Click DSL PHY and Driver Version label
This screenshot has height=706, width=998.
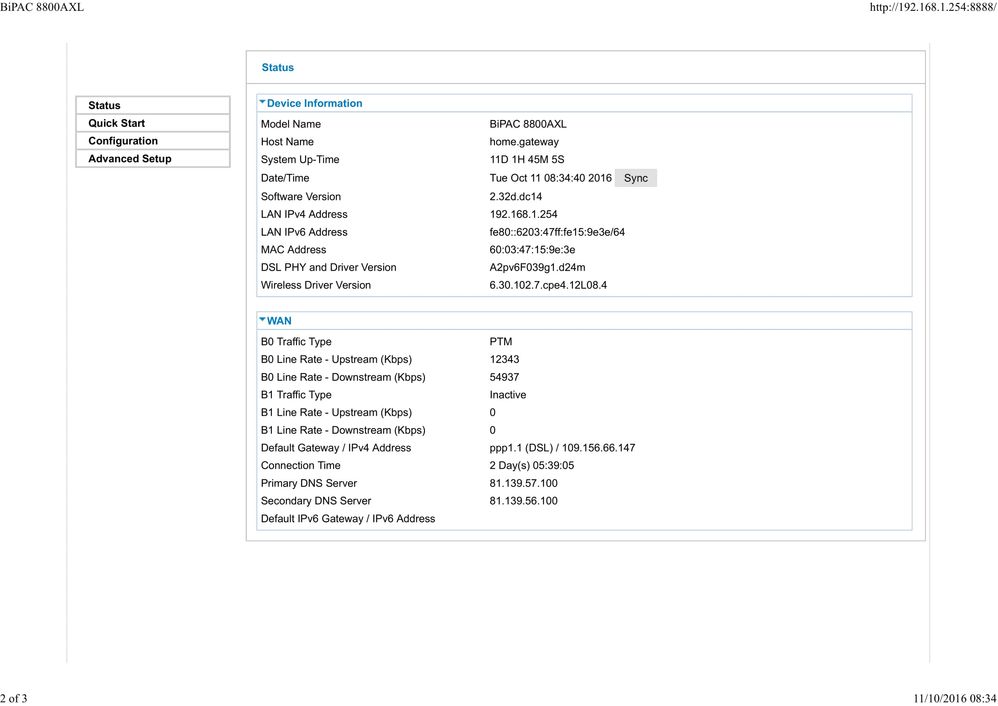pos(328,268)
